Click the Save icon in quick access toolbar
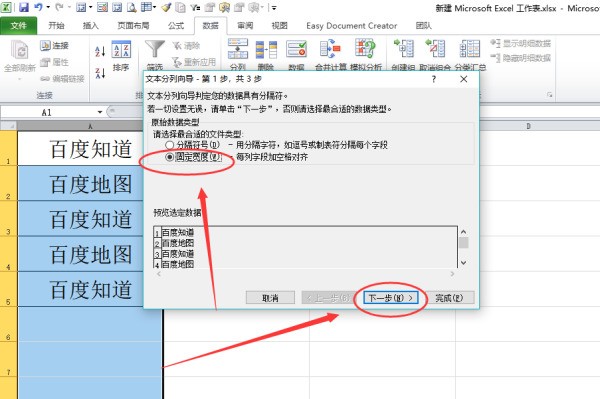Screen dimensions: 600x399 click(x=24, y=7)
